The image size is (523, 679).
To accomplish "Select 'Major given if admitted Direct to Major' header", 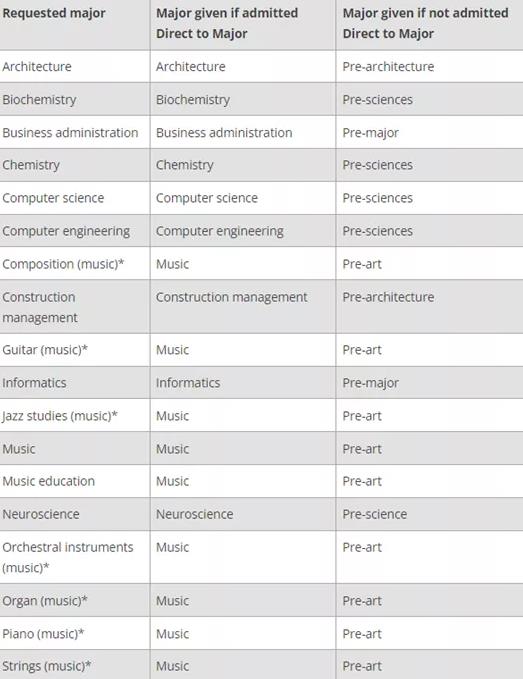I will click(227, 23).
